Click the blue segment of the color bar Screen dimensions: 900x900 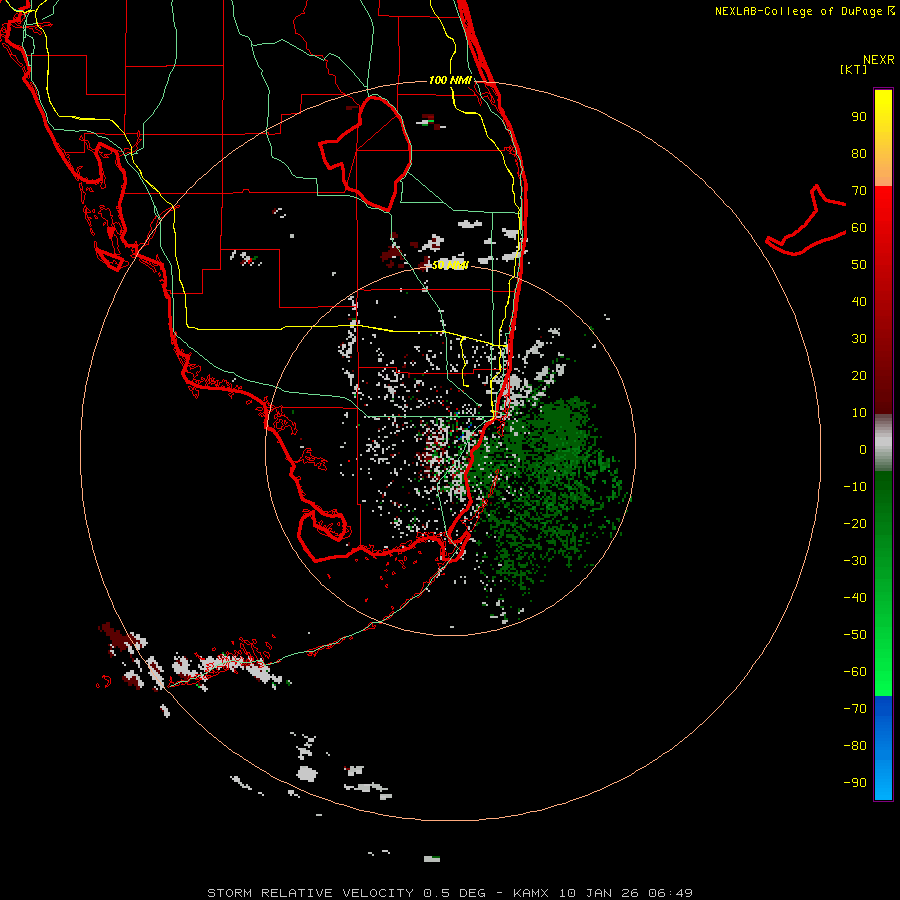point(883,748)
